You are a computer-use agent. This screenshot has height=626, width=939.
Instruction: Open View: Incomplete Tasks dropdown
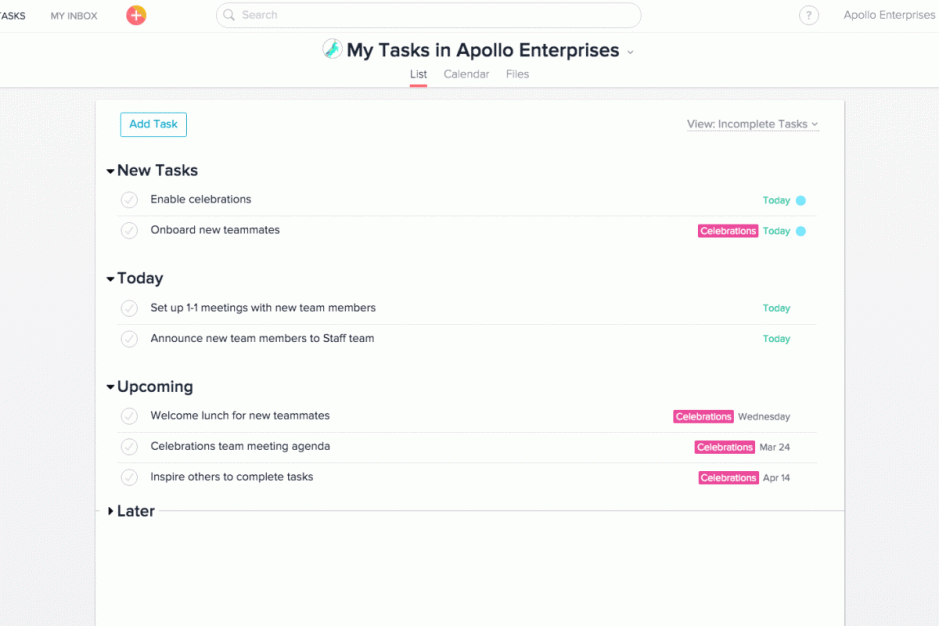pos(752,124)
